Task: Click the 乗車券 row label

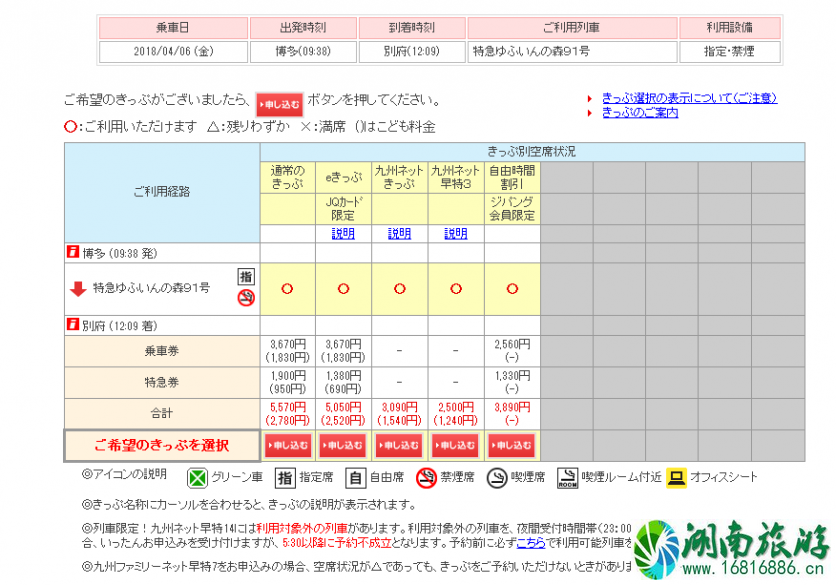Action: click(x=162, y=351)
